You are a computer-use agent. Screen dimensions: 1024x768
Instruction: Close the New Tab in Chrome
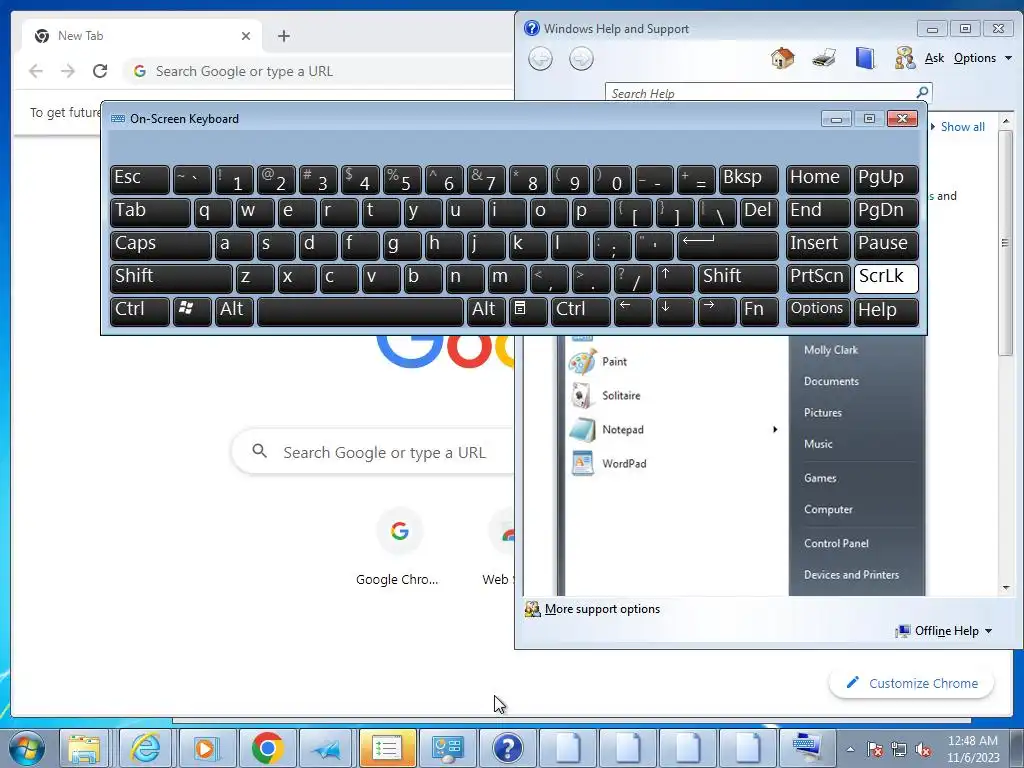point(246,36)
